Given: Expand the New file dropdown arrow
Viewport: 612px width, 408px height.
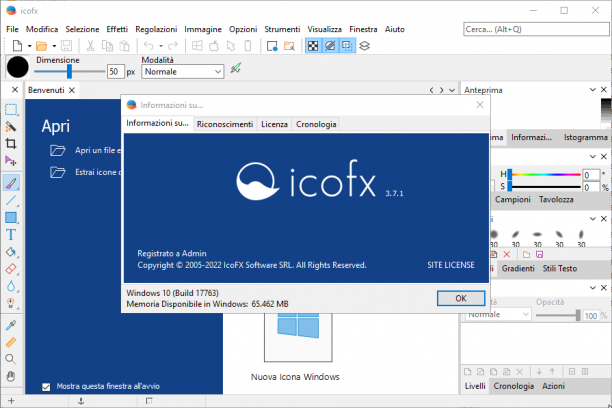Looking at the screenshot, I should click(29, 46).
